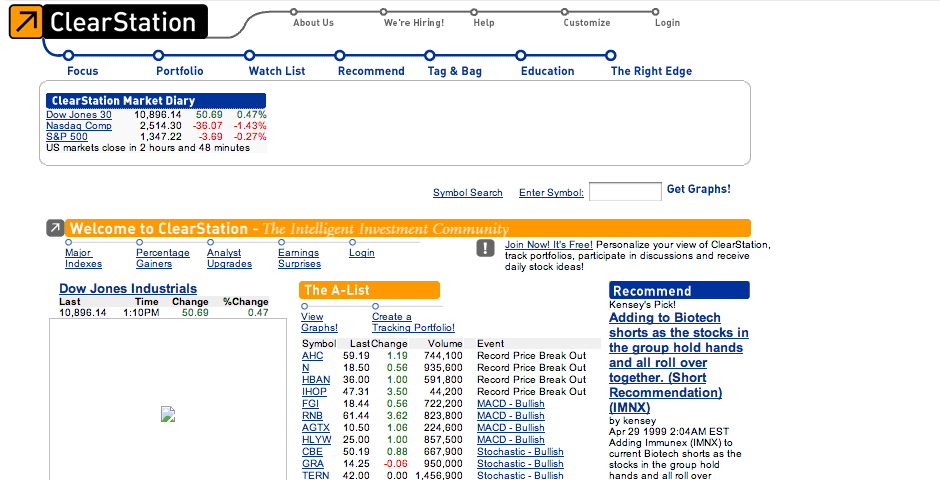Click the Enter Symbol label link
Viewport: 940px width, 480px height.
[x=551, y=192]
